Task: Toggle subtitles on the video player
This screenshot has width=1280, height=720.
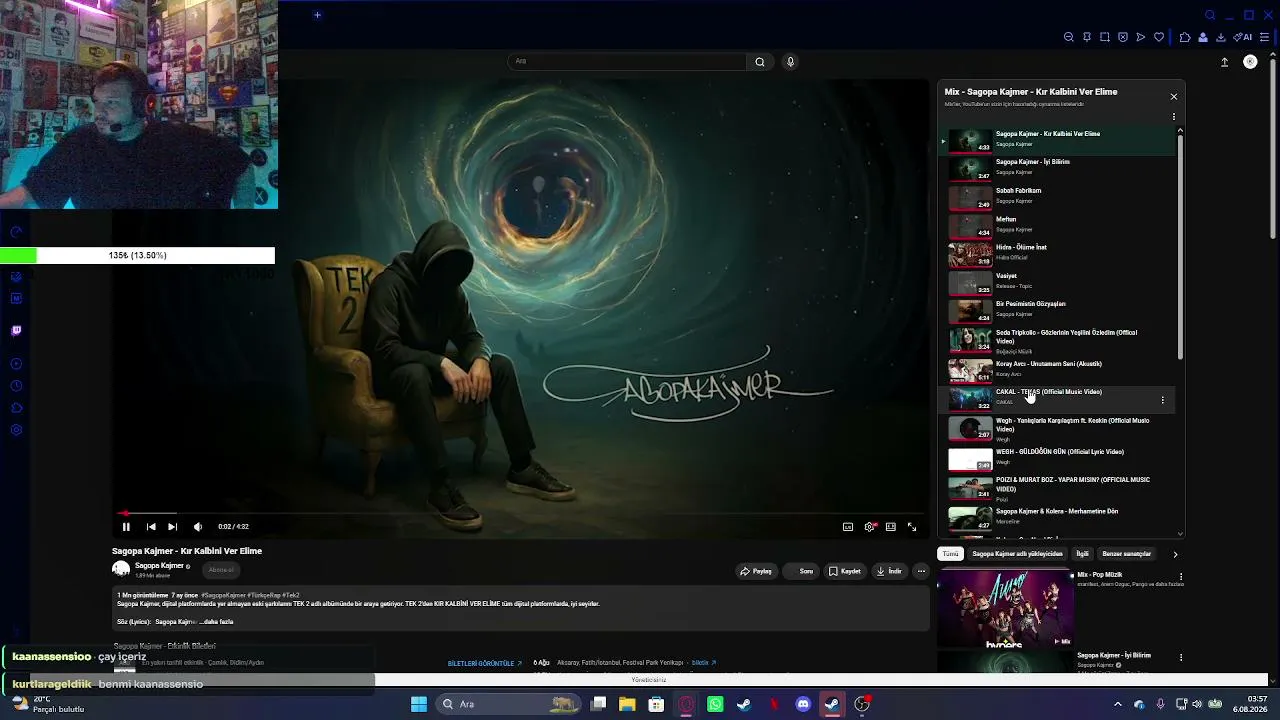Action: click(x=848, y=527)
